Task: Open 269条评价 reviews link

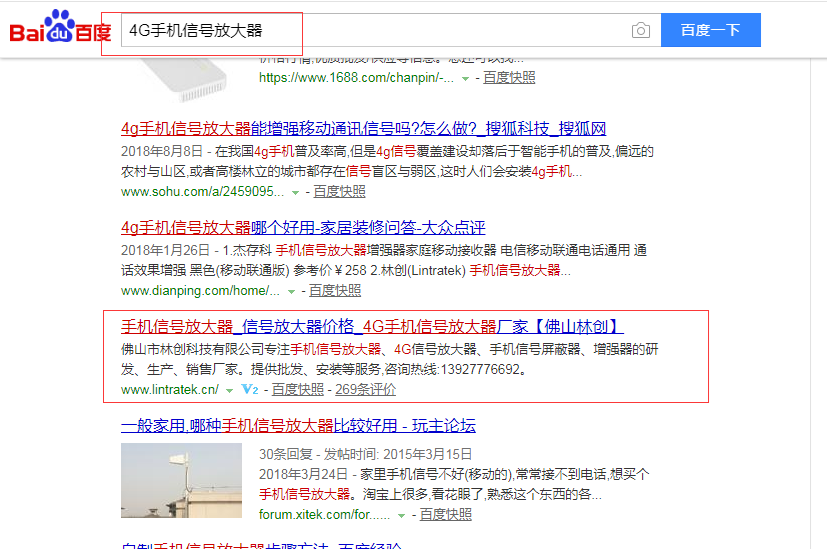Action: pyautogui.click(x=366, y=389)
